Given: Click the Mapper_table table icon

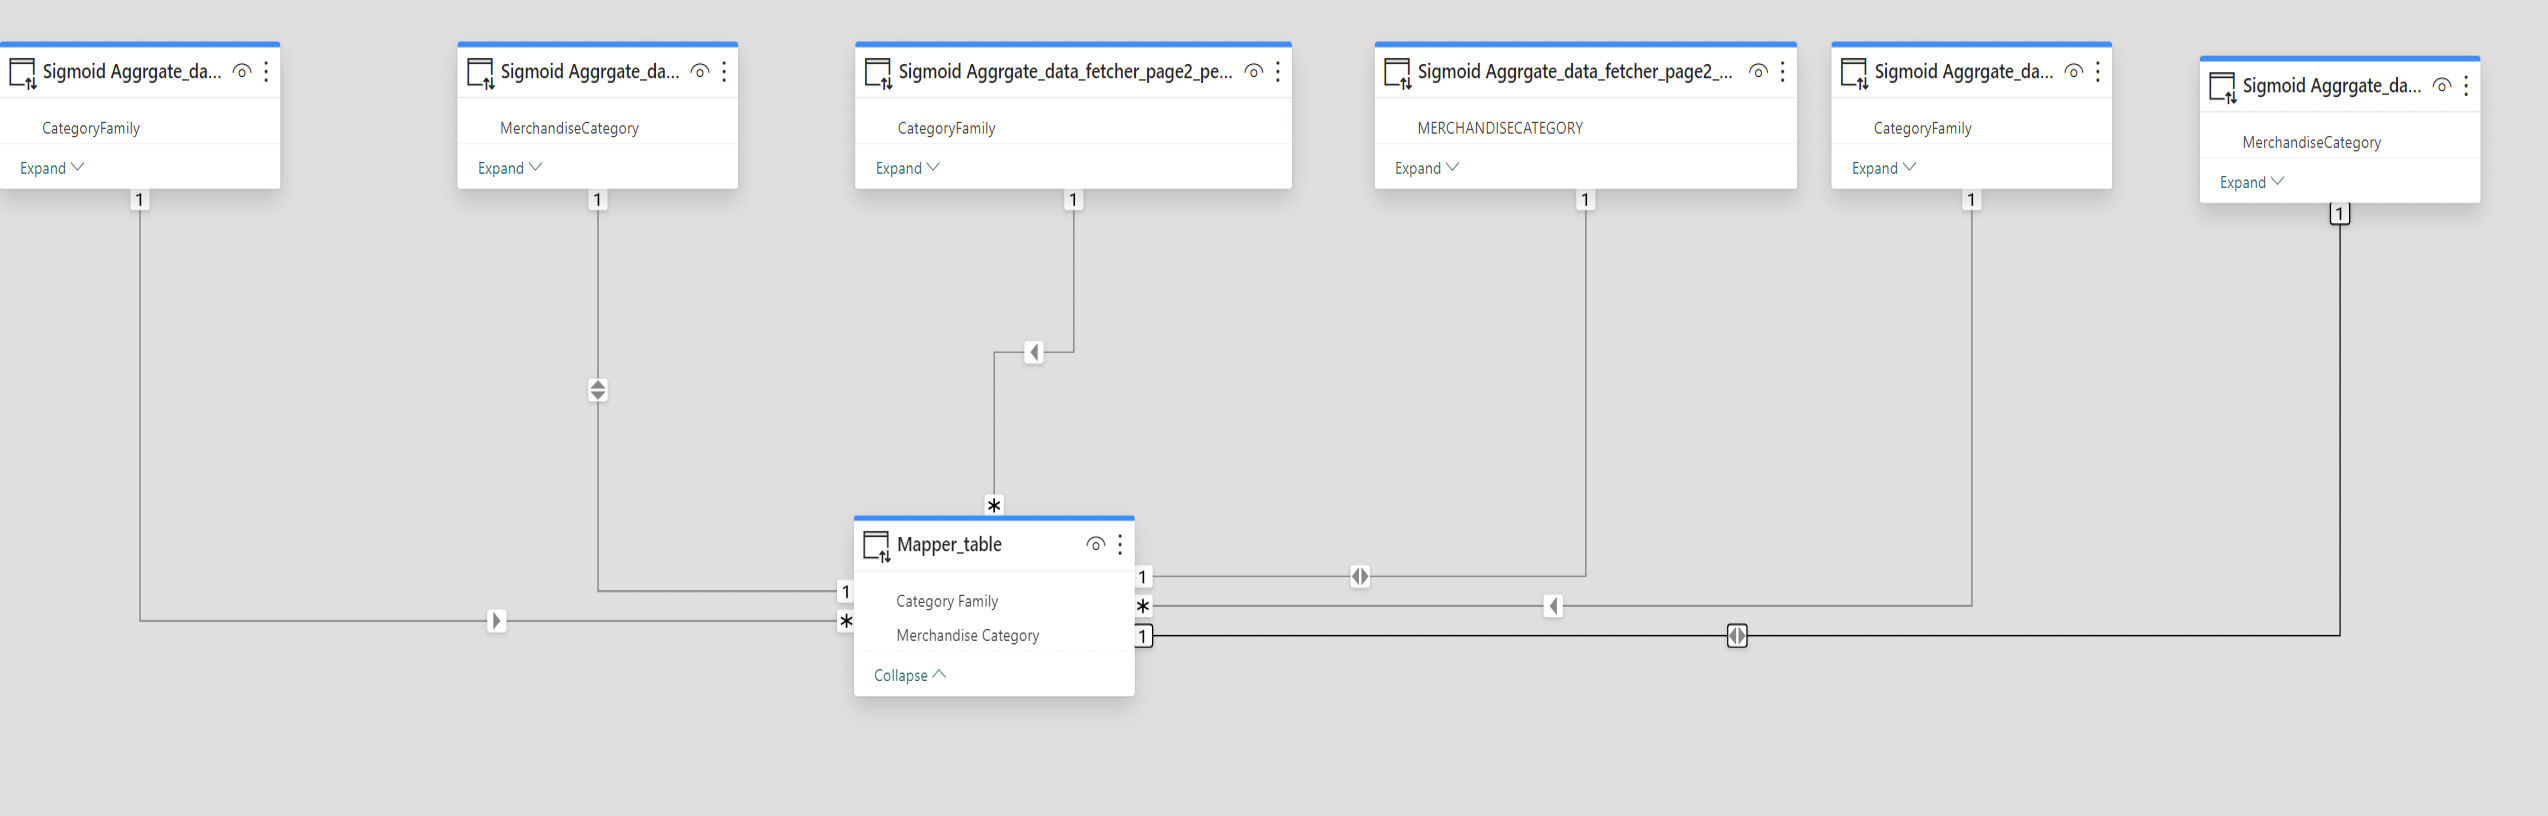Looking at the screenshot, I should point(877,546).
